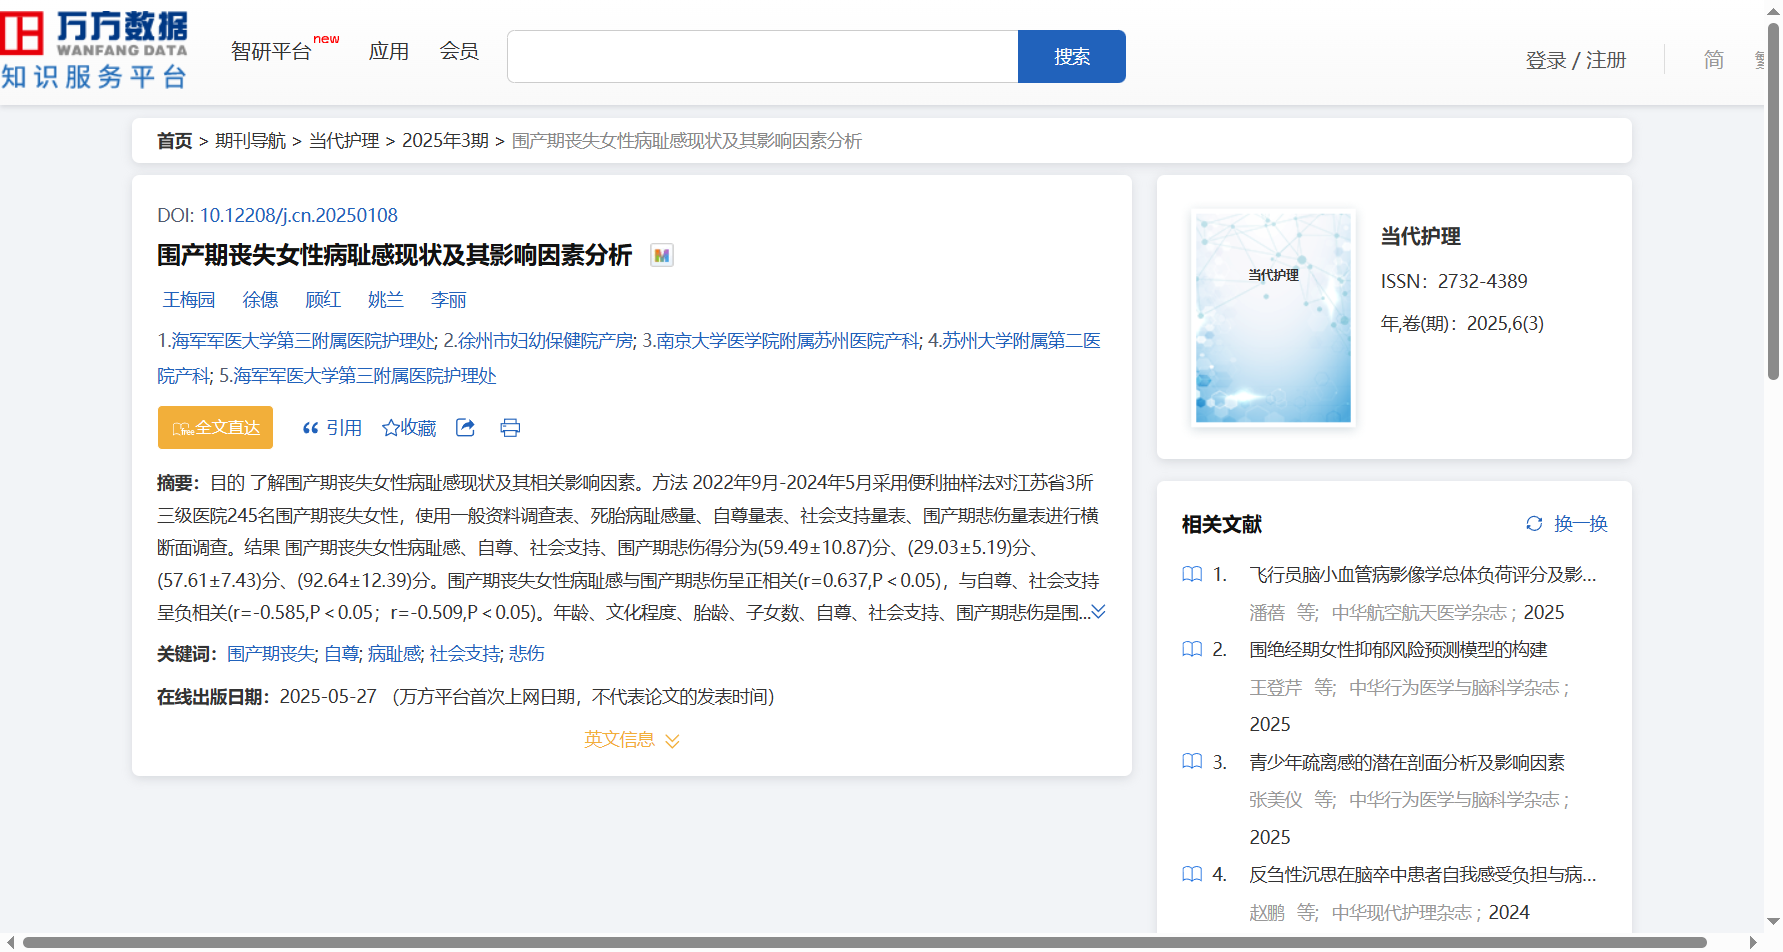Image resolution: width=1783 pixels, height=952 pixels.
Task: Open related article 反刍性沉思在脑卒中患者
Action: coord(1422,875)
